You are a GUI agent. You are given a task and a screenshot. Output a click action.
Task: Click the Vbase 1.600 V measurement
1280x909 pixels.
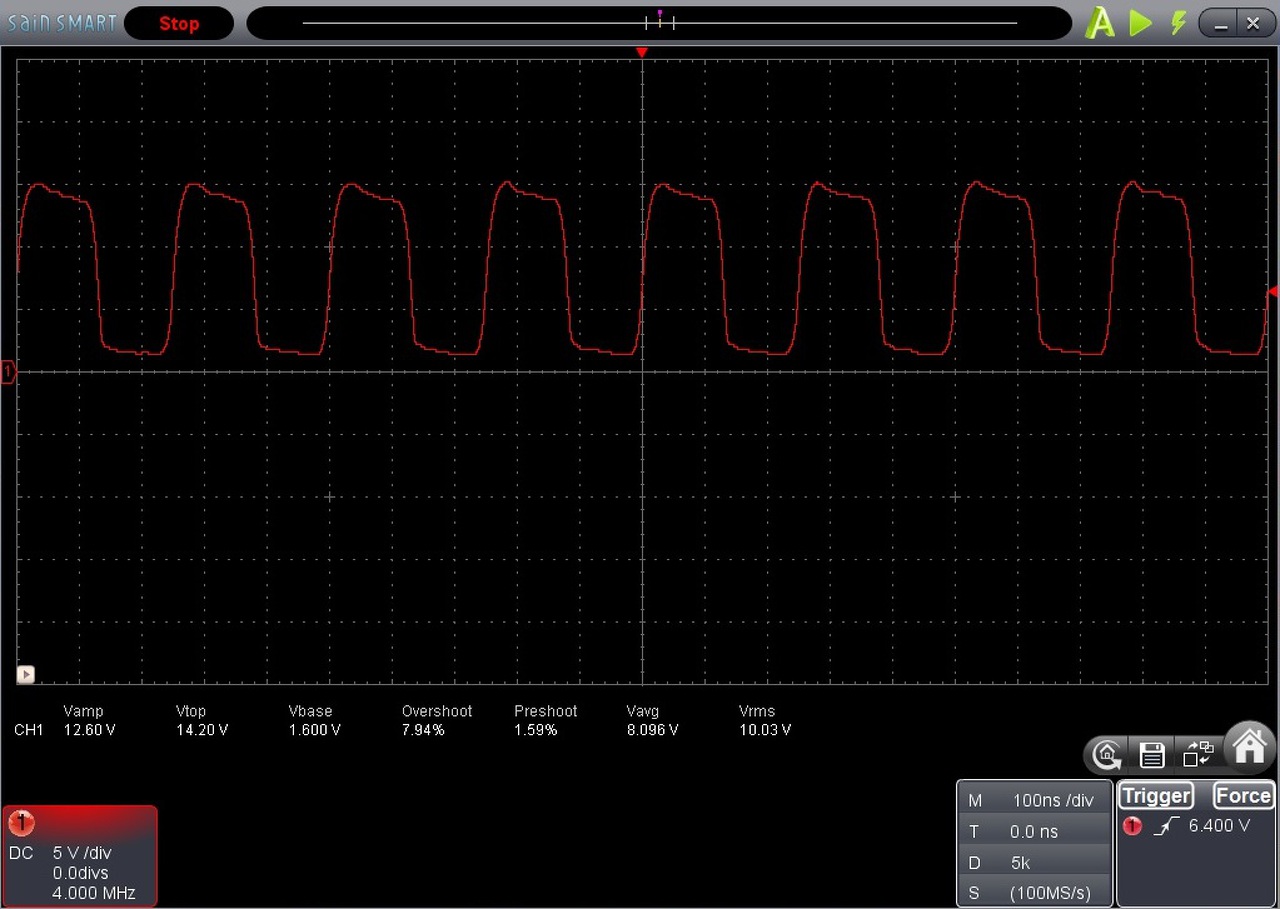coord(314,720)
